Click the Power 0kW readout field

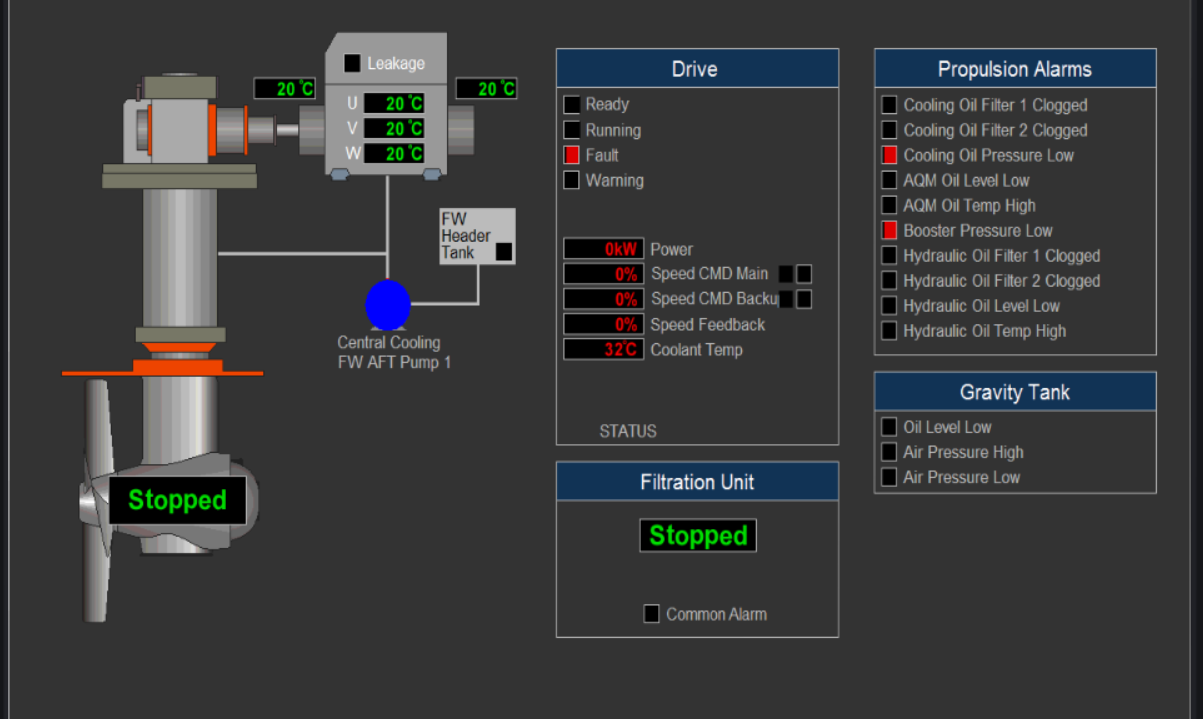pos(603,249)
